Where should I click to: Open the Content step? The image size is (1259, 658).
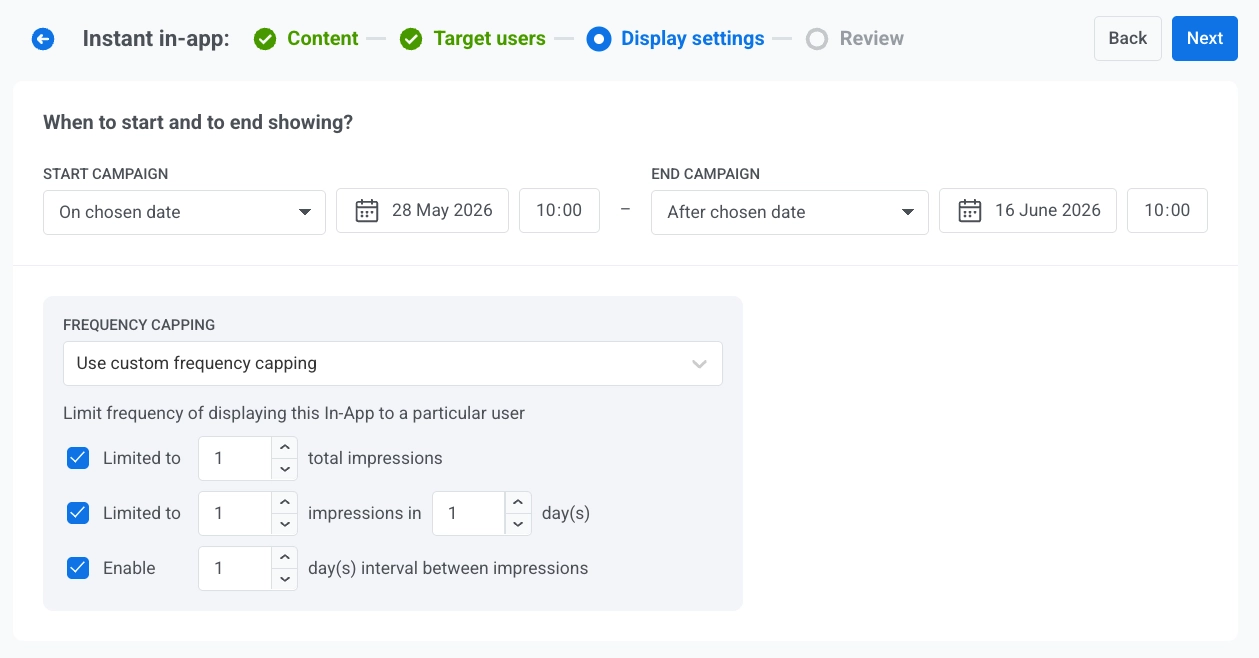point(322,39)
